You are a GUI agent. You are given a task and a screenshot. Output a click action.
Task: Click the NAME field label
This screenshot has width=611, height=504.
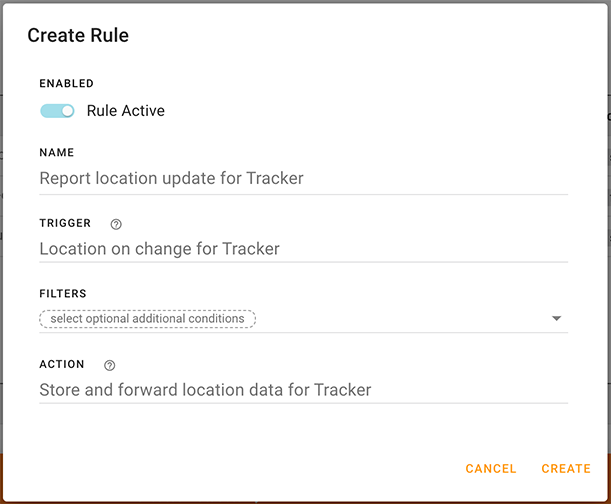(57, 153)
